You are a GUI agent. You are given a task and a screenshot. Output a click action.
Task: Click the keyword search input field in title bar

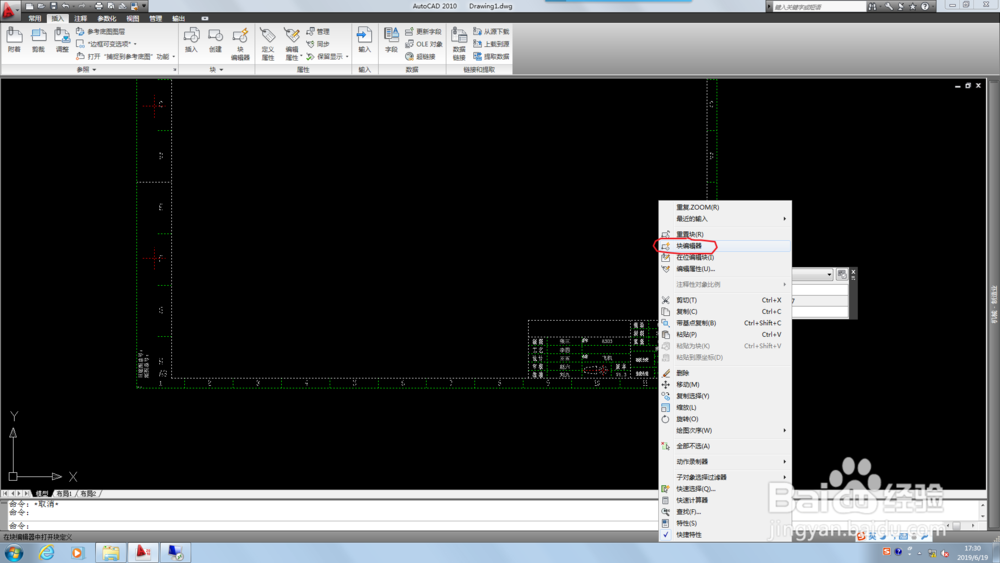click(819, 6)
